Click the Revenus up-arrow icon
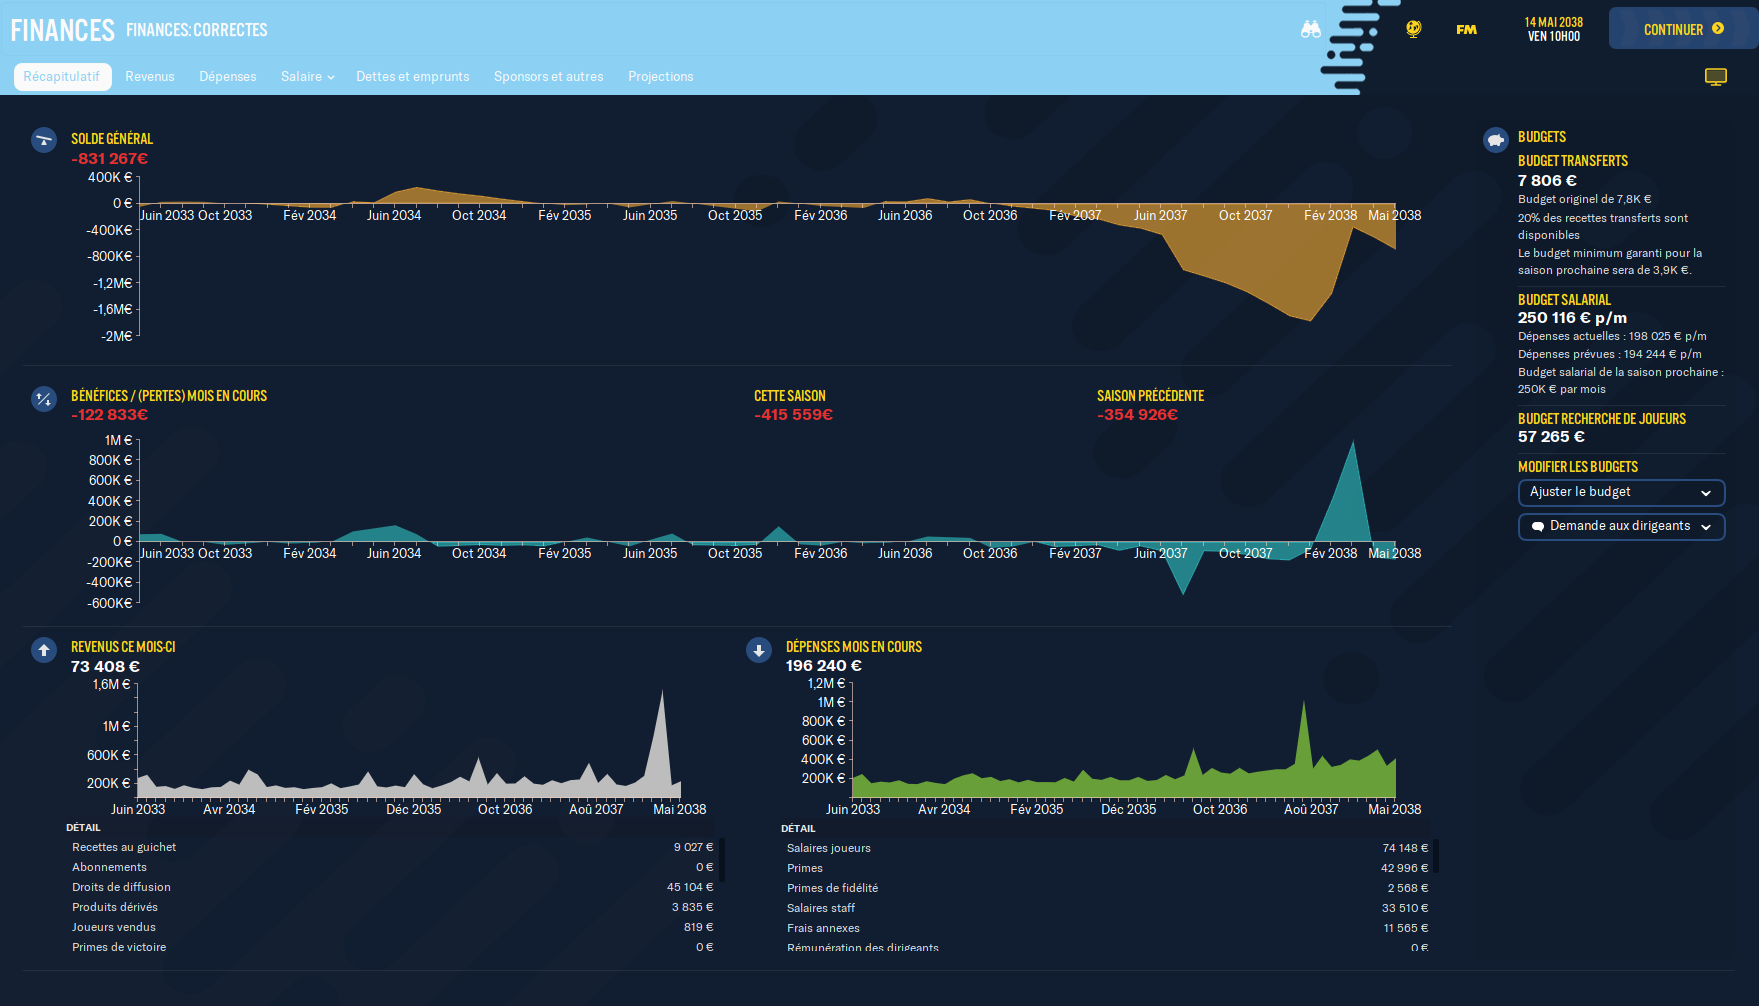Screen dimensions: 1759x1006 coord(44,650)
